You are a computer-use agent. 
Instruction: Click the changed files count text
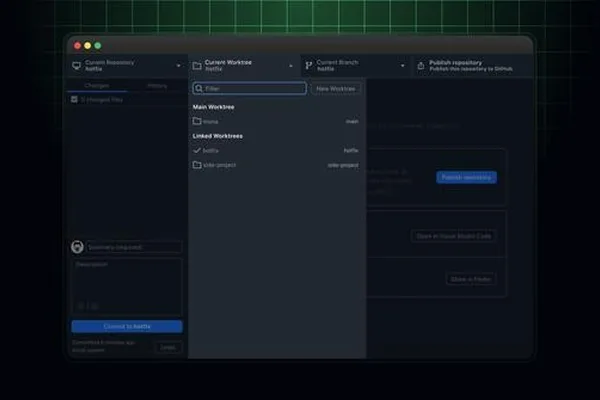pyautogui.click(x=102, y=100)
